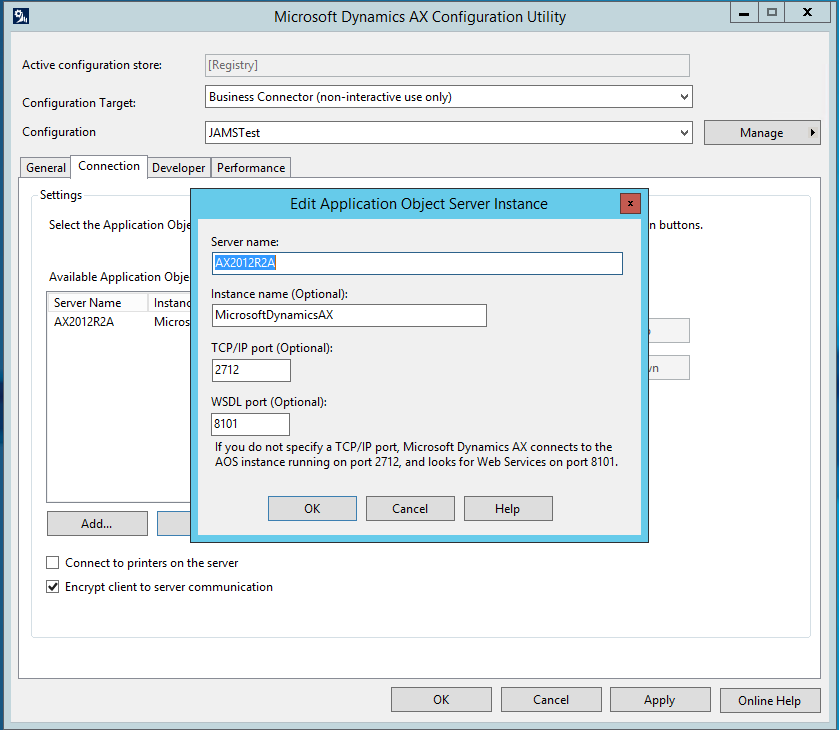Open the Configuration dropdown showing JAMSTest
Viewport: 839px width, 730px height.
(684, 132)
